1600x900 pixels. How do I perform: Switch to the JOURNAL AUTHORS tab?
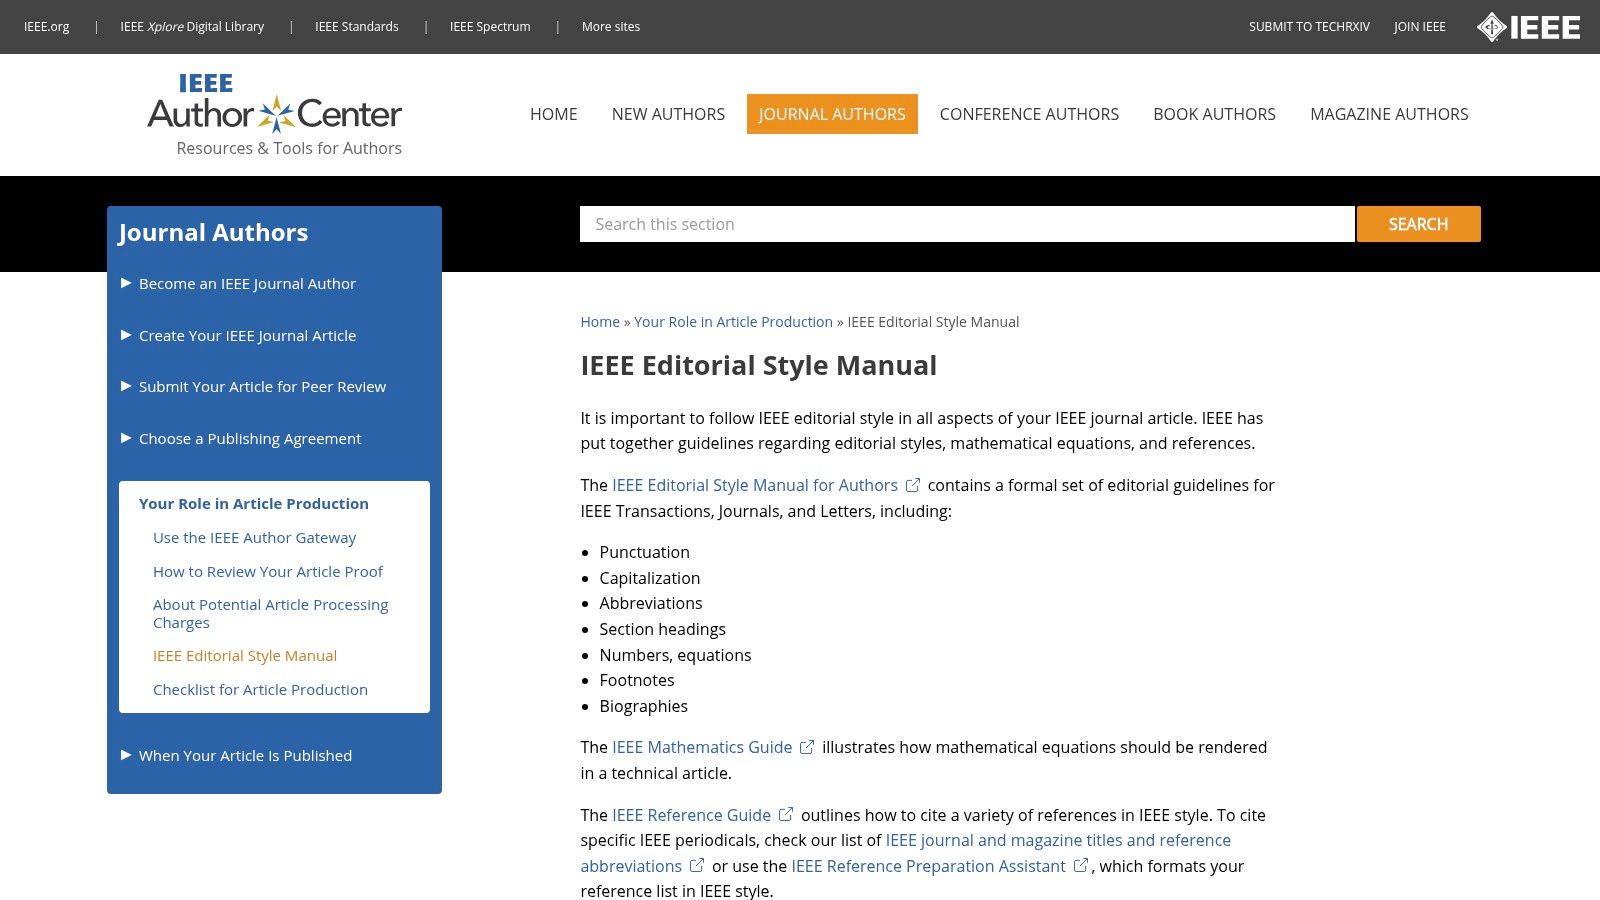[832, 114]
